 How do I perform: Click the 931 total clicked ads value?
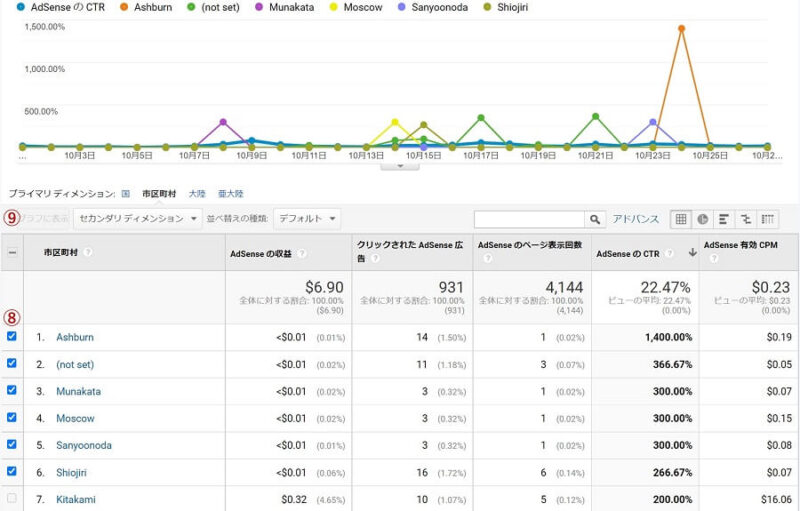tap(451, 287)
